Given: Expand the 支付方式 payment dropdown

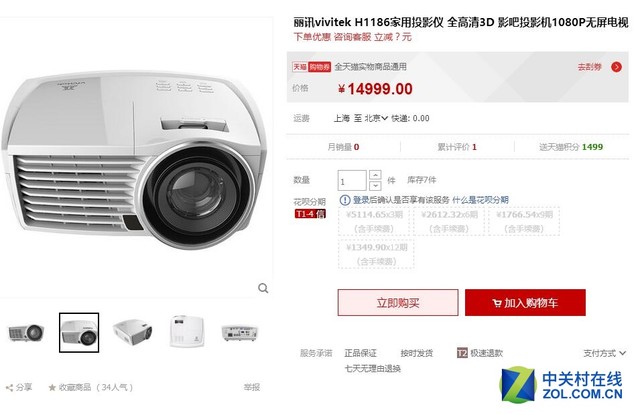Looking at the screenshot, I should [x=604, y=353].
